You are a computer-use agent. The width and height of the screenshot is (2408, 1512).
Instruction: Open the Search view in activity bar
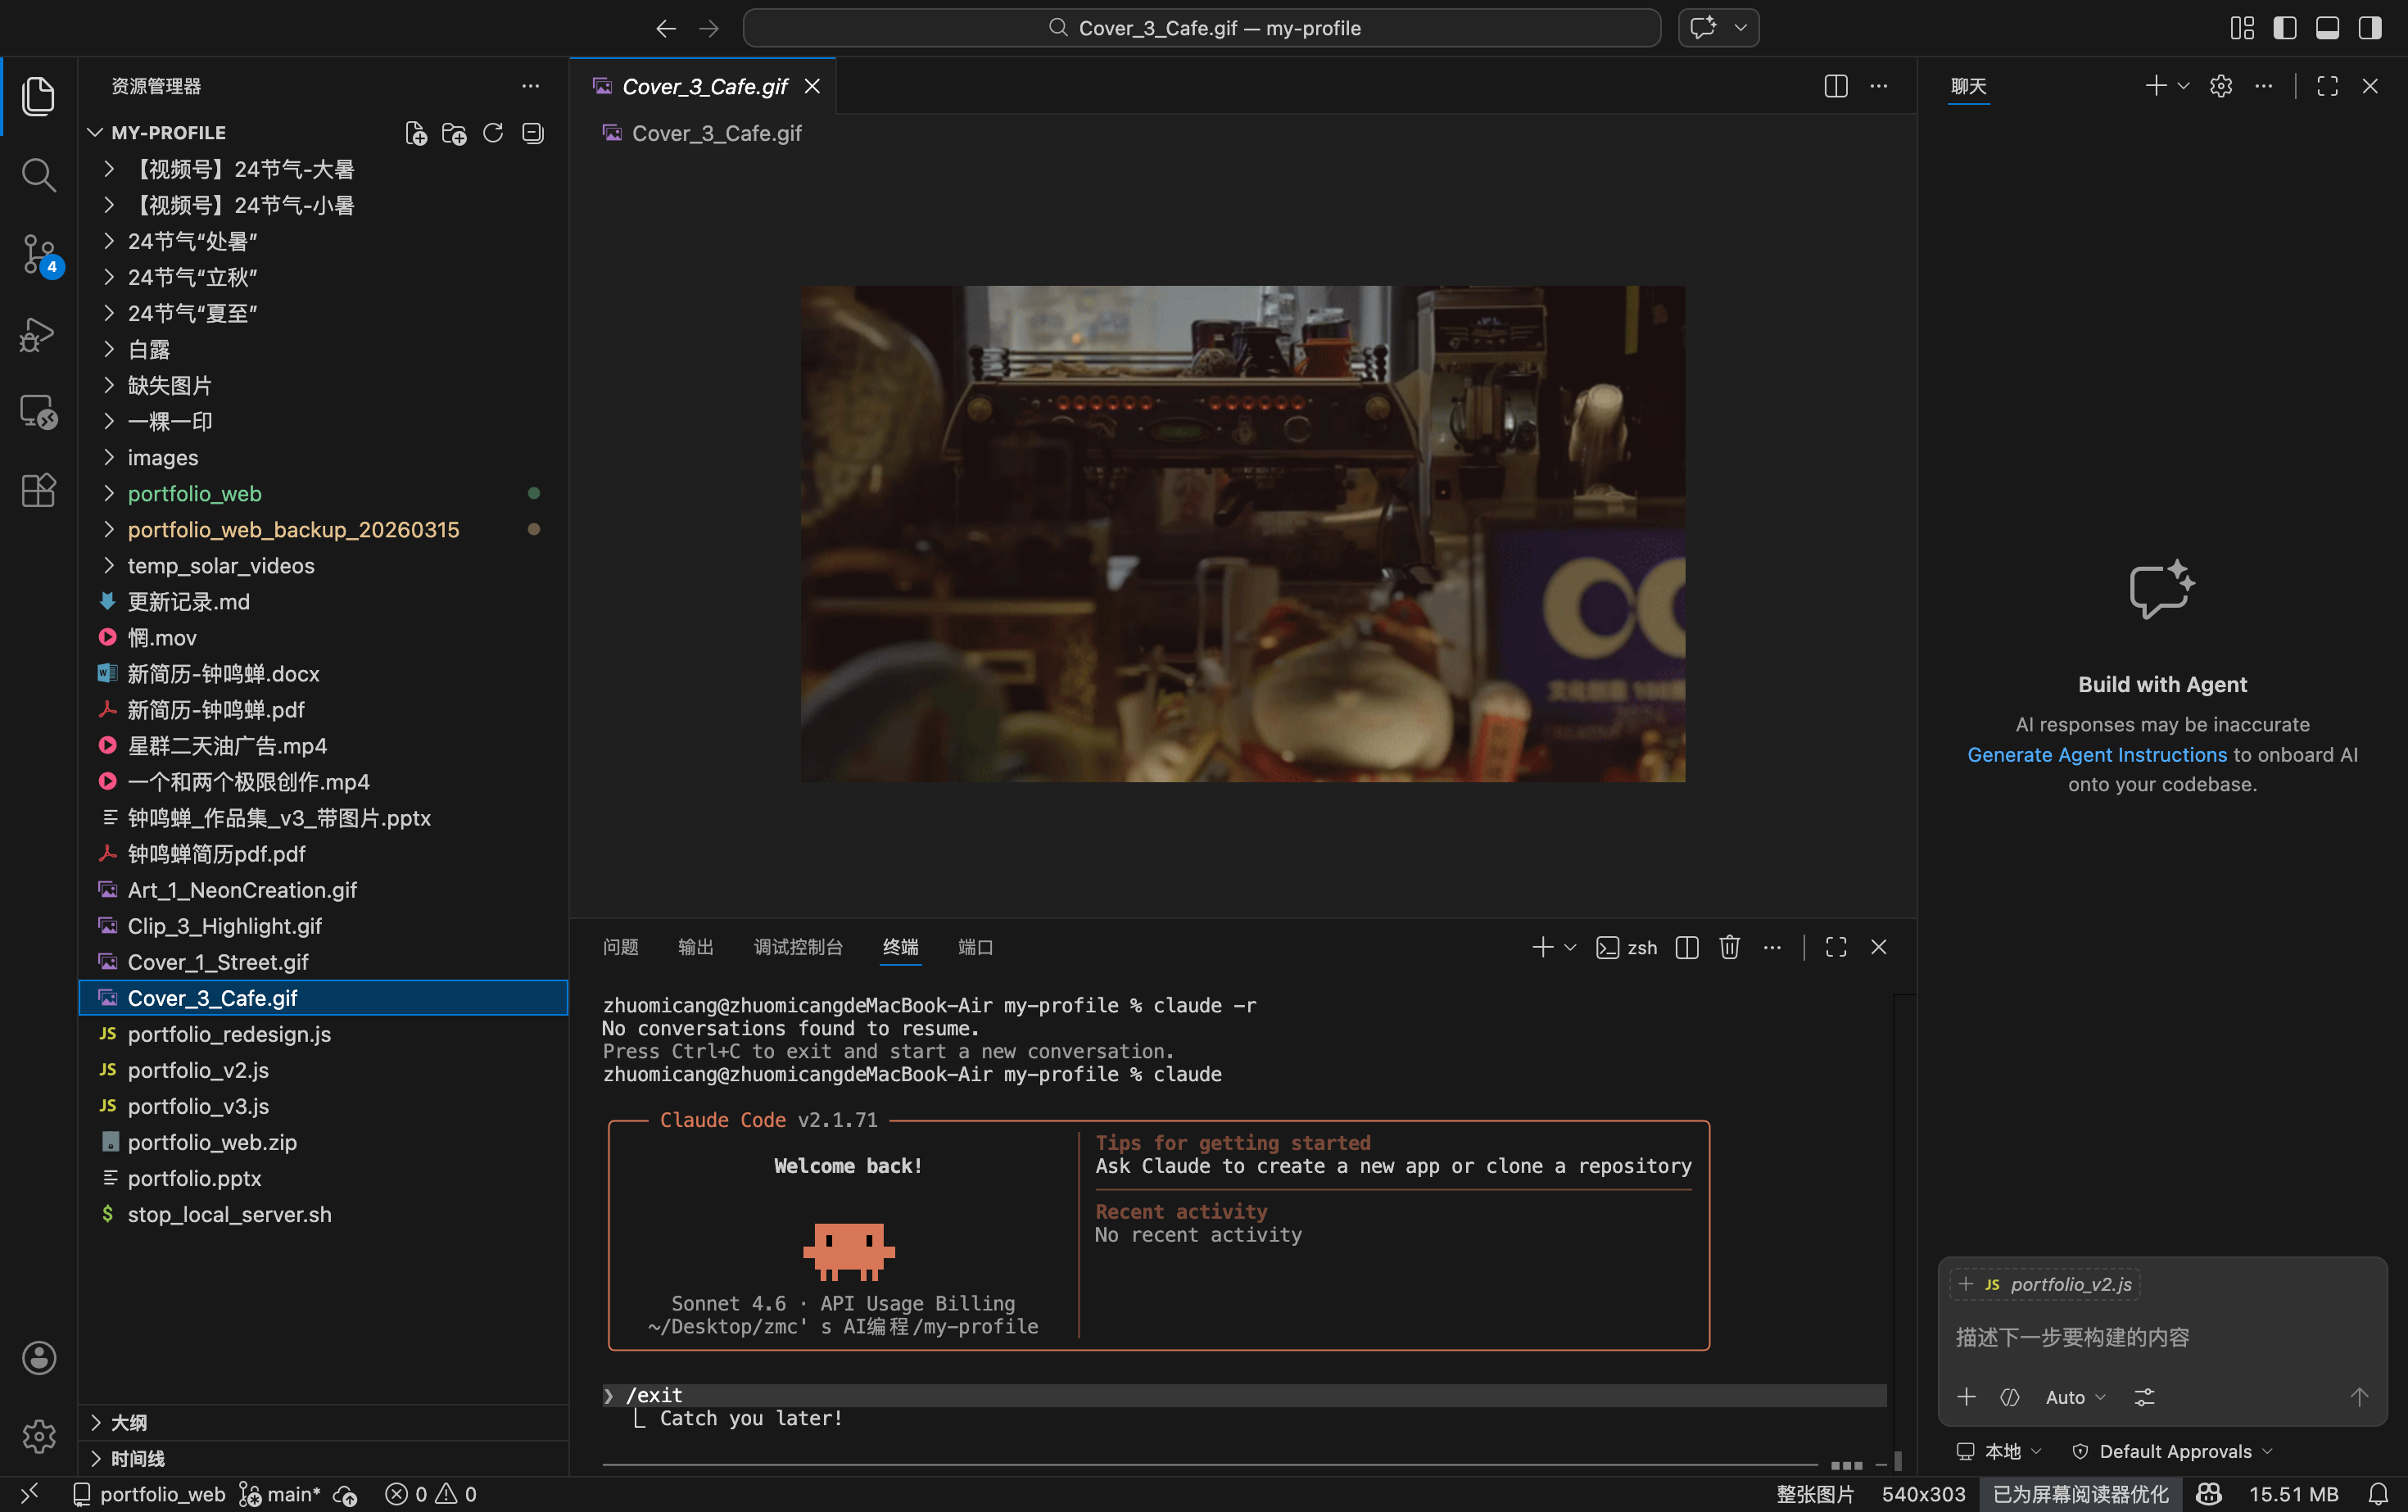(x=38, y=175)
